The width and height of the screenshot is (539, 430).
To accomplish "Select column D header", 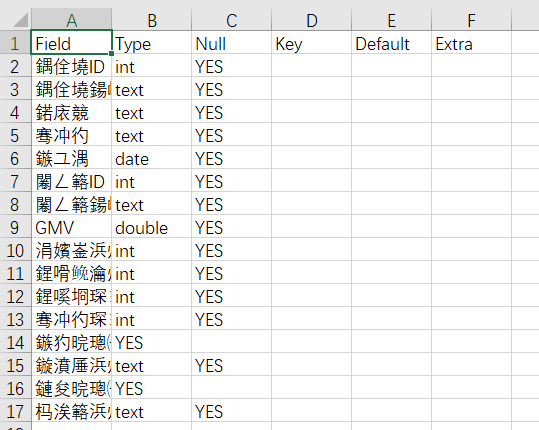I will click(311, 20).
